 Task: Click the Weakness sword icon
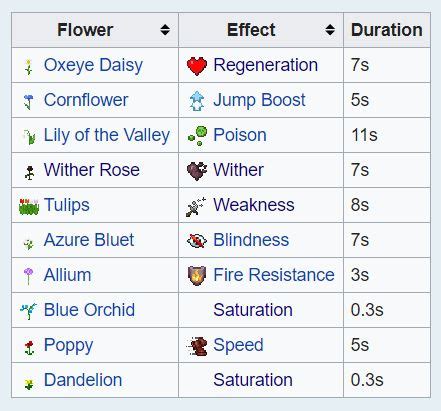click(196, 206)
